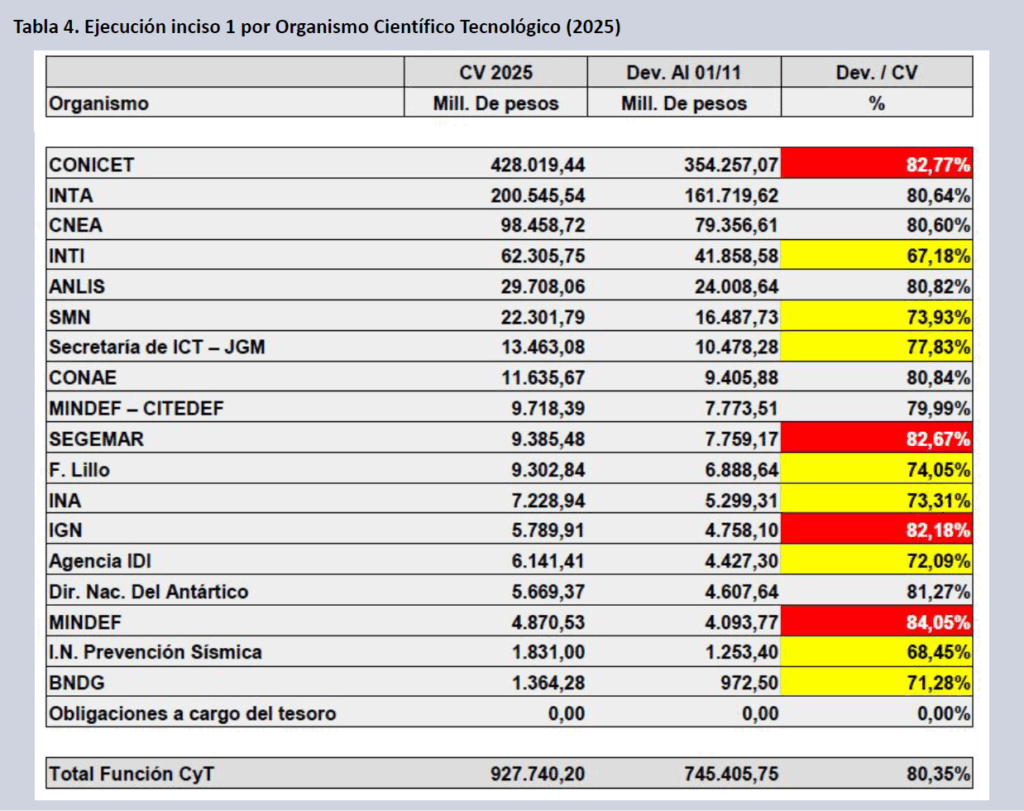The image size is (1024, 811).
Task: Click the red 84,05% MINDEF cell
Action: point(876,621)
